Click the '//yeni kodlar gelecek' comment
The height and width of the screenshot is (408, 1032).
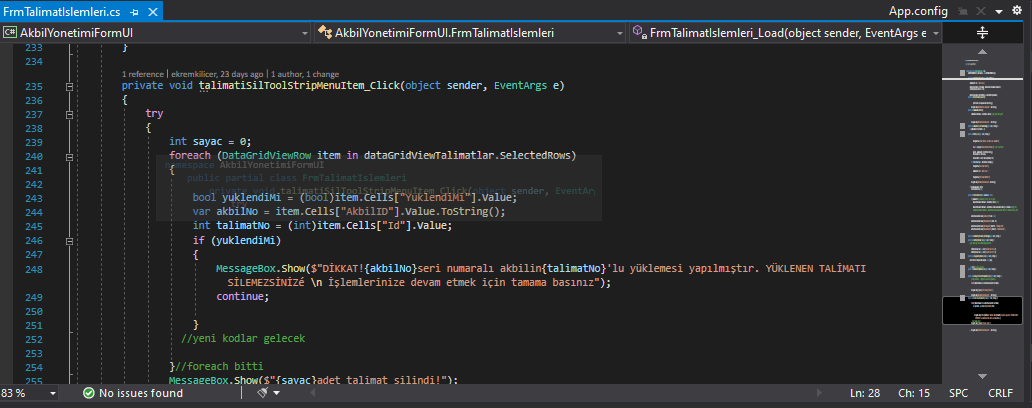243,338
